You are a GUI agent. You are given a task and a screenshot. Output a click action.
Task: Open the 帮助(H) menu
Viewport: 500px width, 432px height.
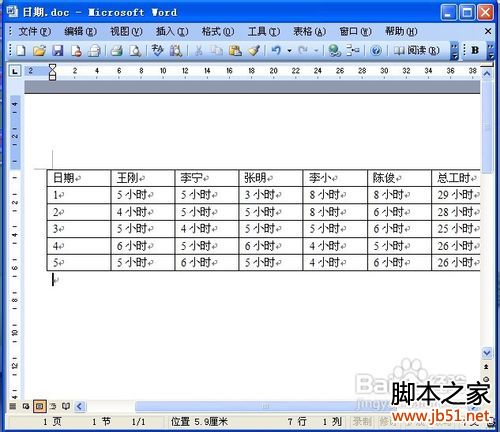pos(401,32)
